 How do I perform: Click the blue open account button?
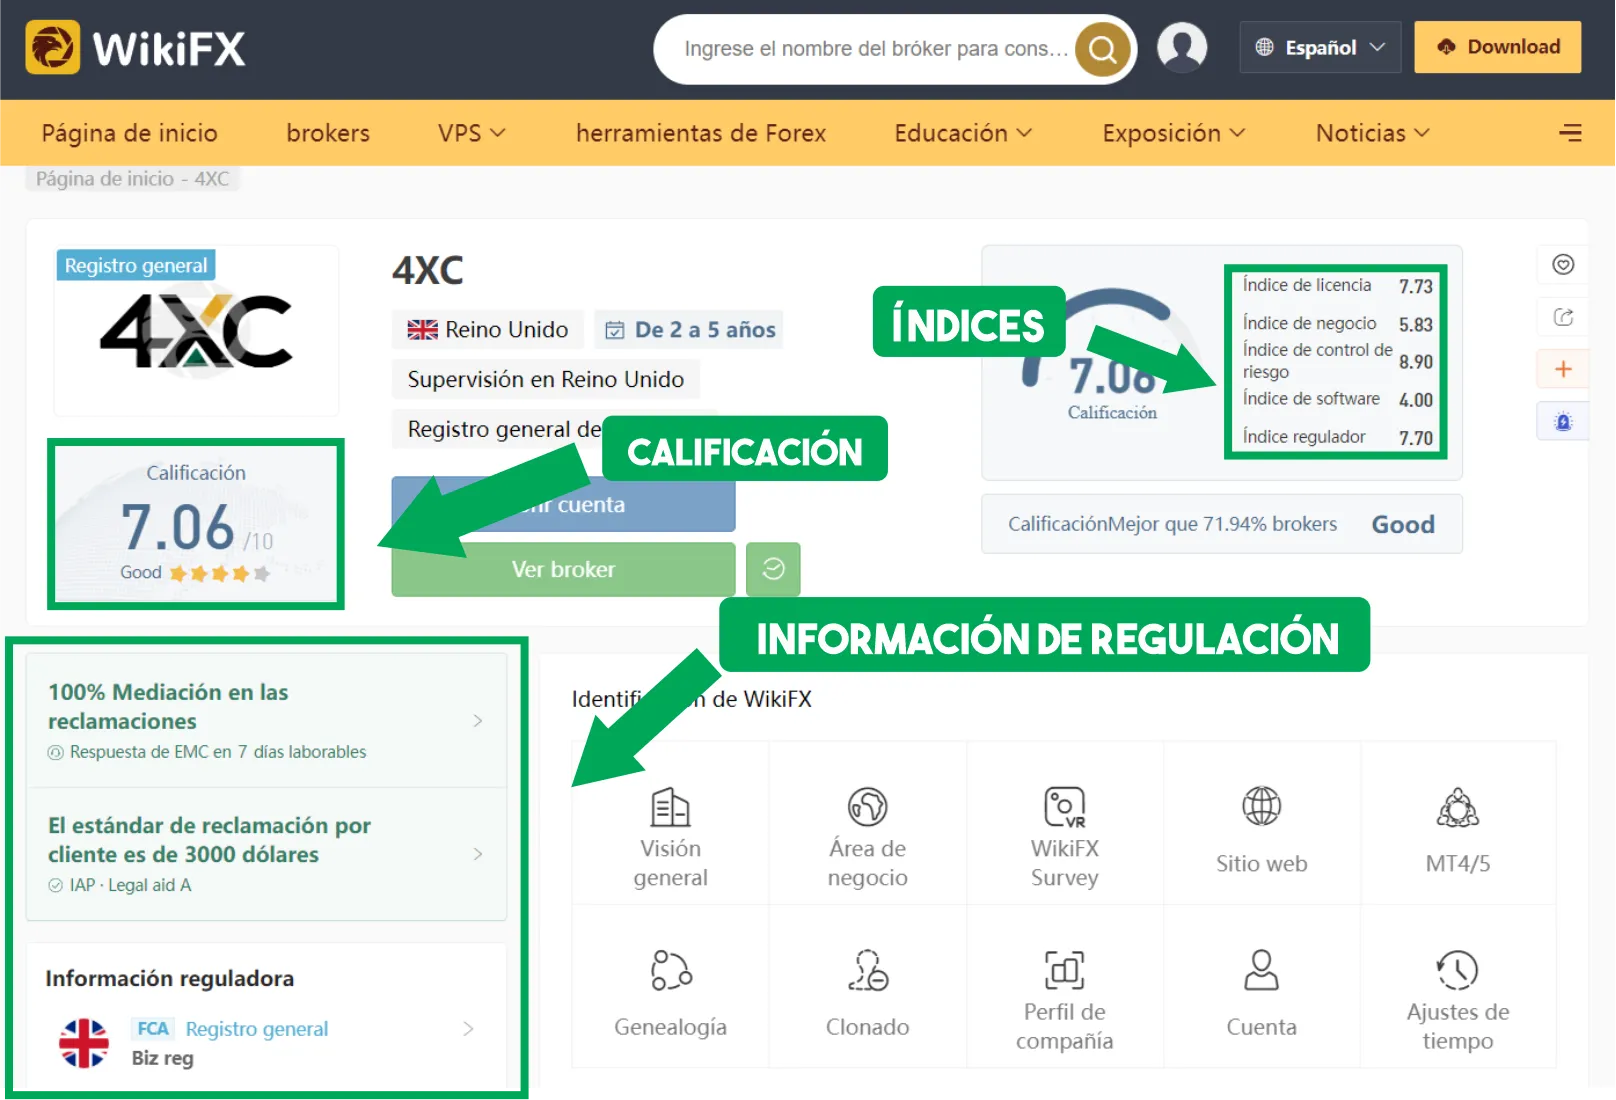563,504
